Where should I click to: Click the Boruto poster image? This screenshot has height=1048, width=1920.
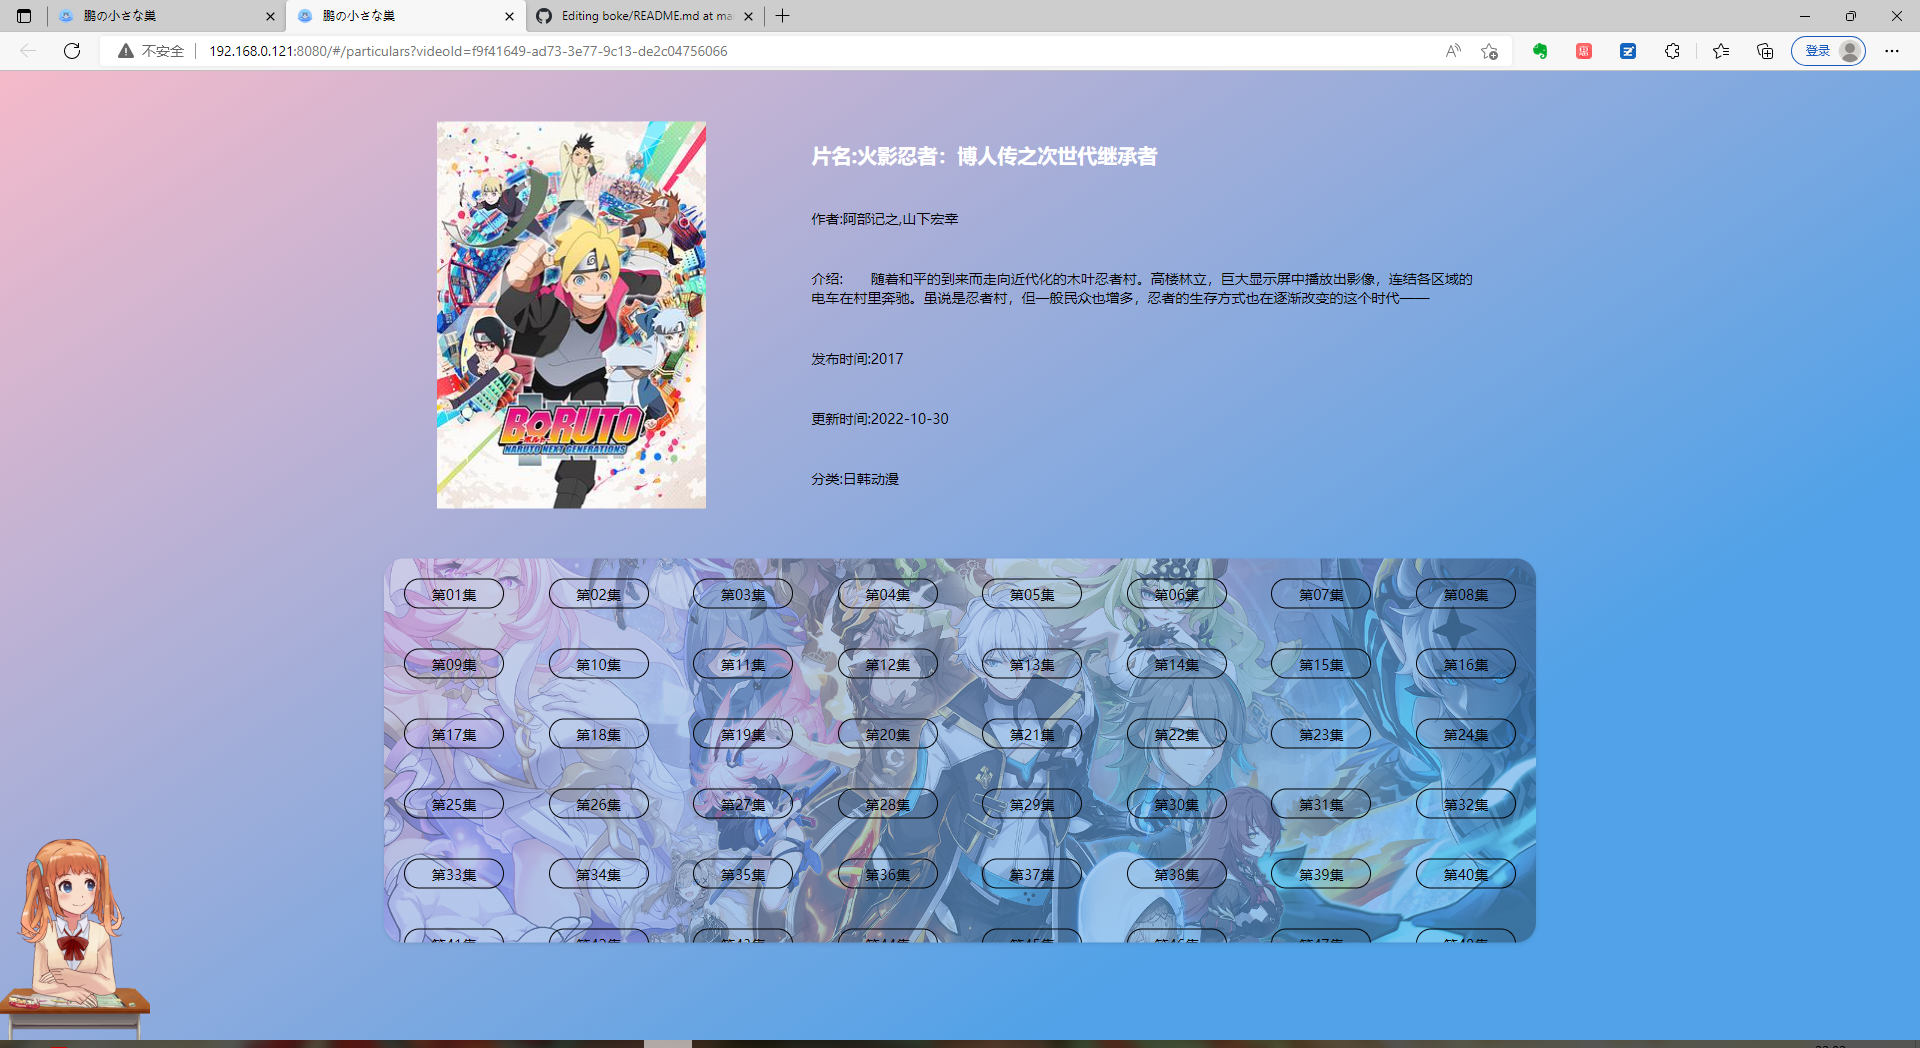pos(570,314)
